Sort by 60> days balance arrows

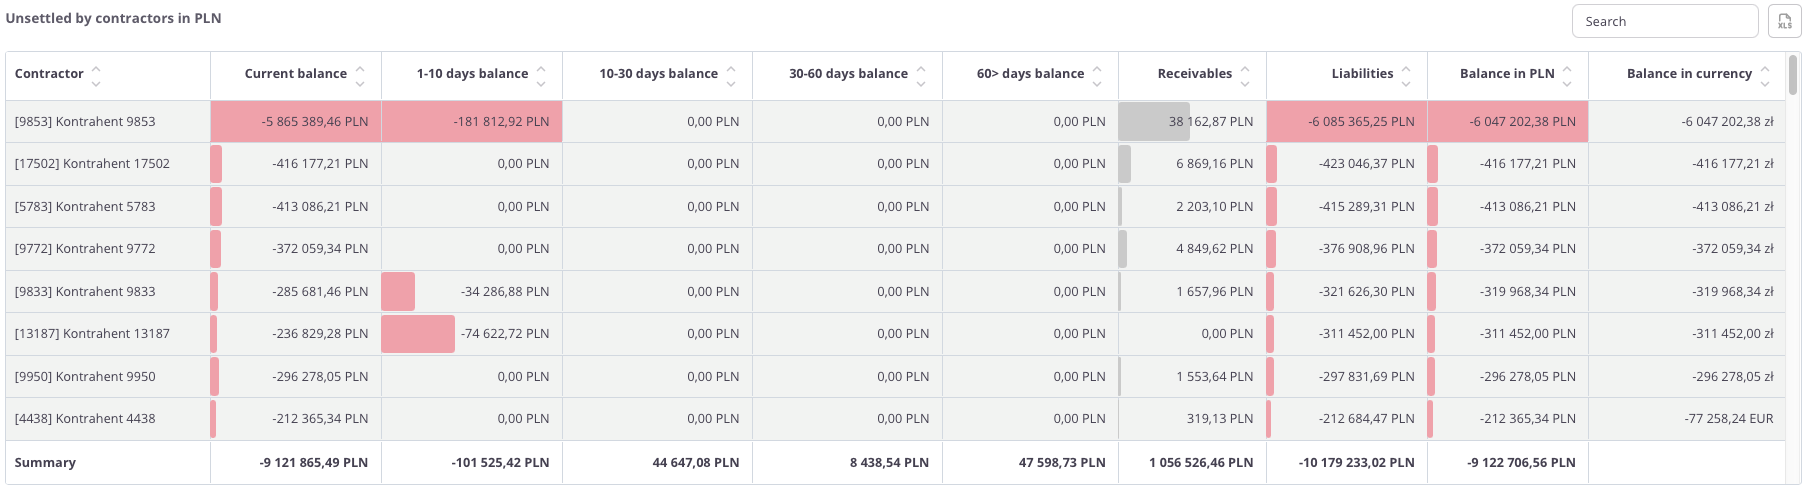point(1097,75)
